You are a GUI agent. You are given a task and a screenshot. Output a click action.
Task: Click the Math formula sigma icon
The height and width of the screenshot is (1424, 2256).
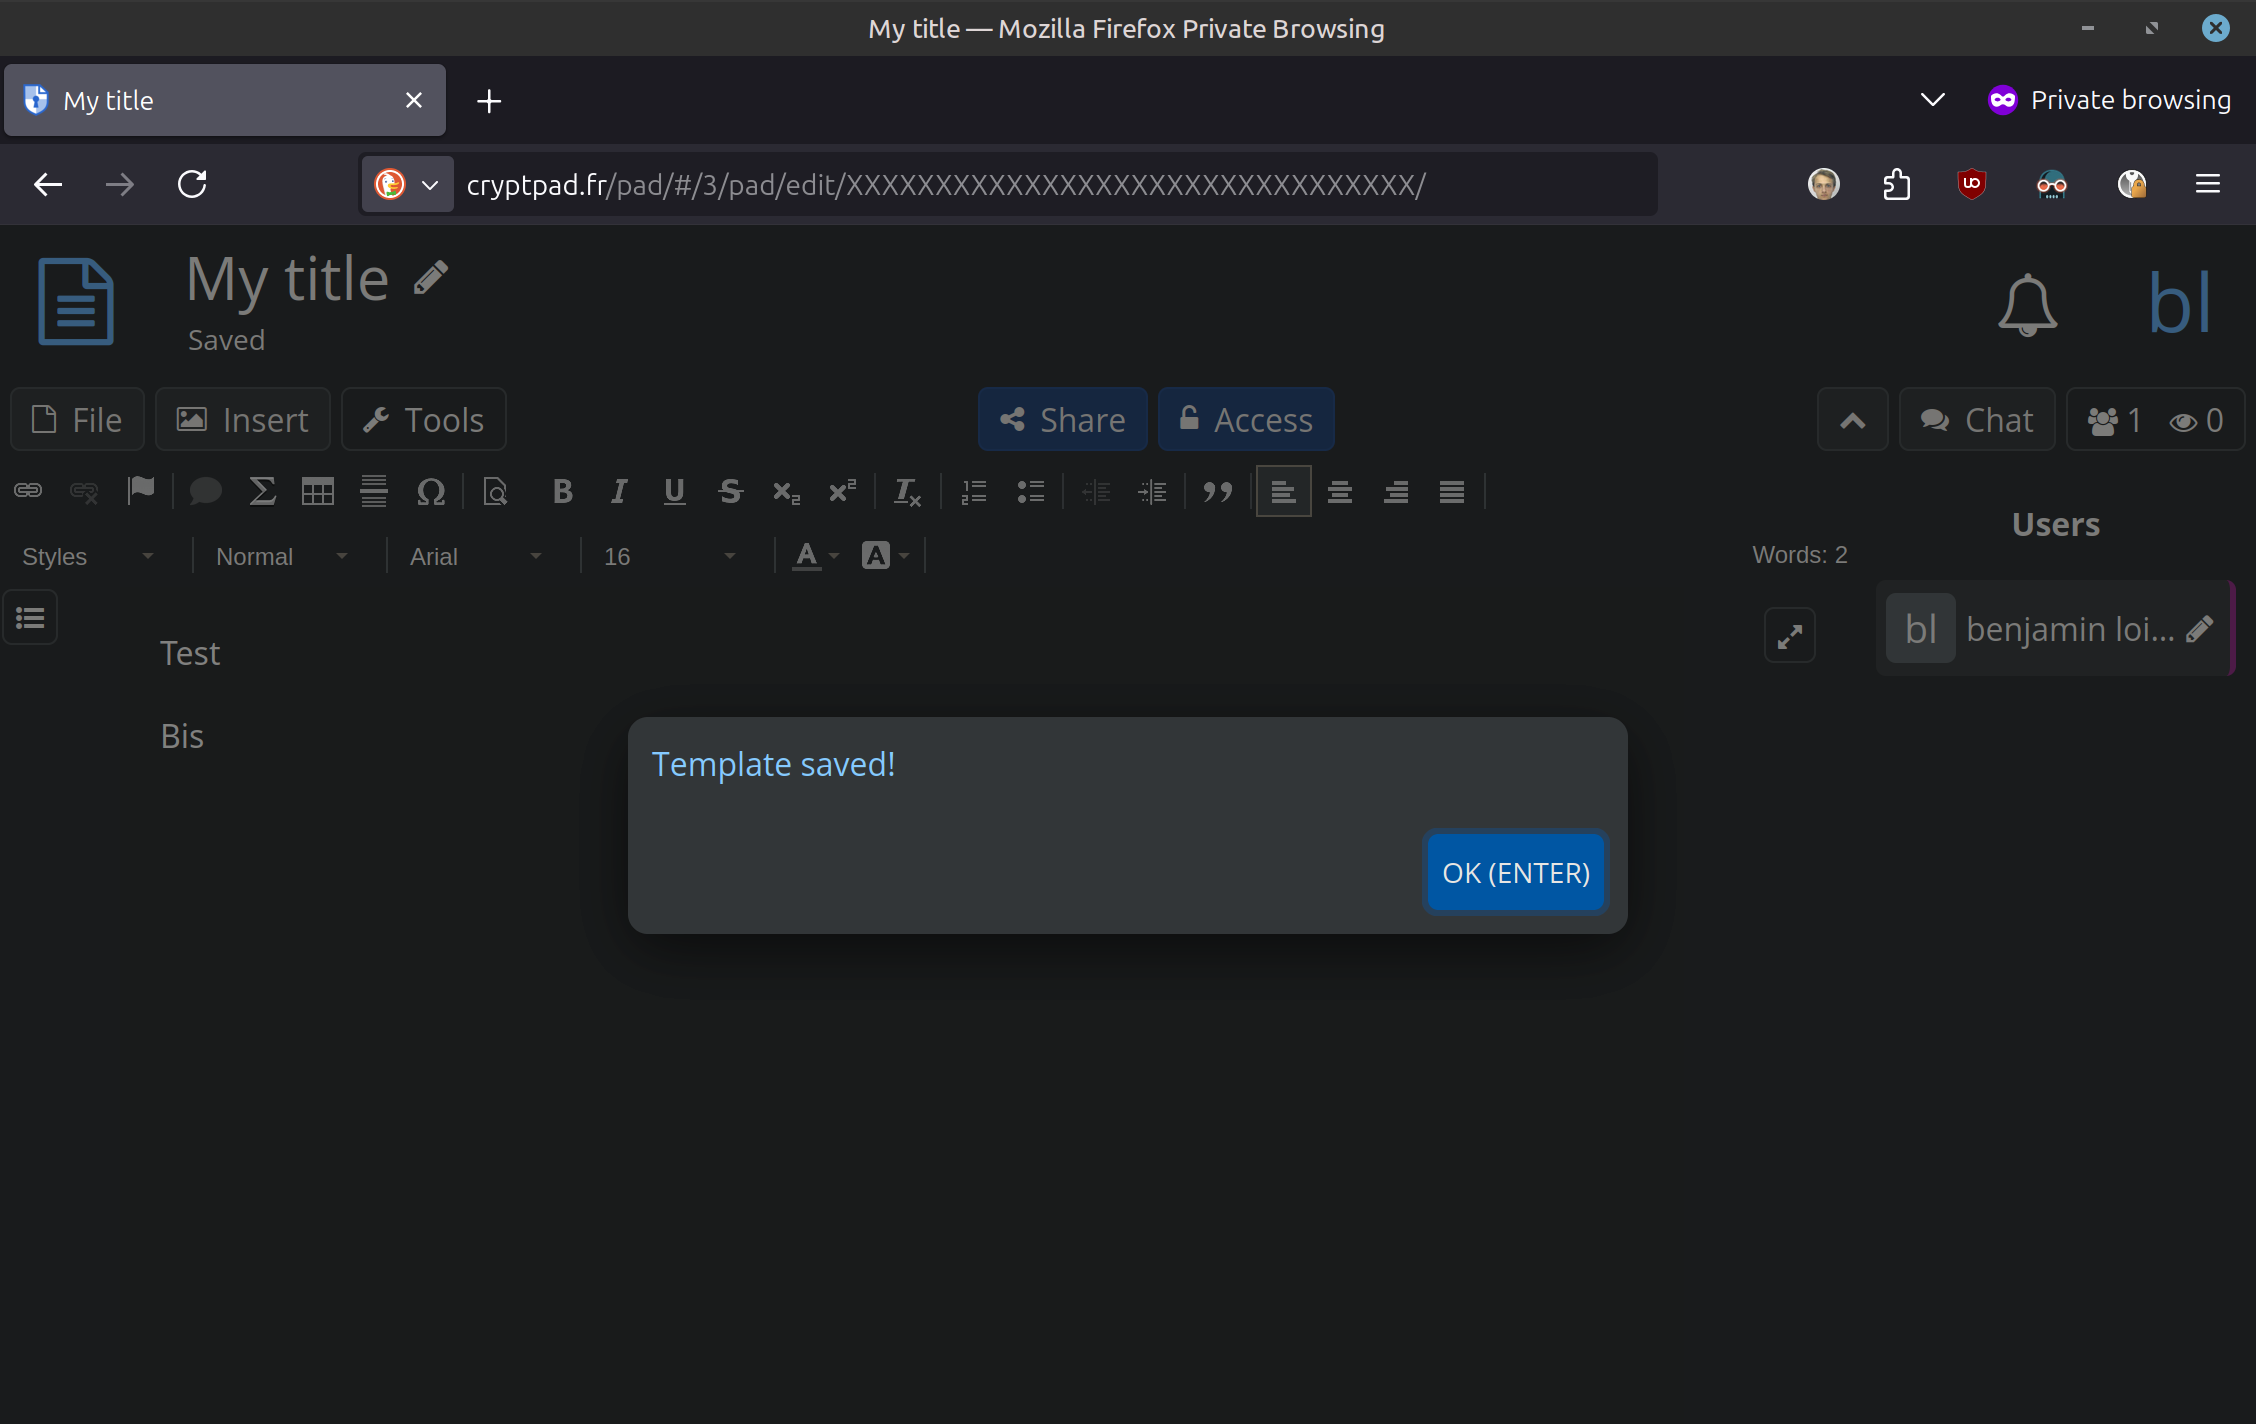pos(262,491)
